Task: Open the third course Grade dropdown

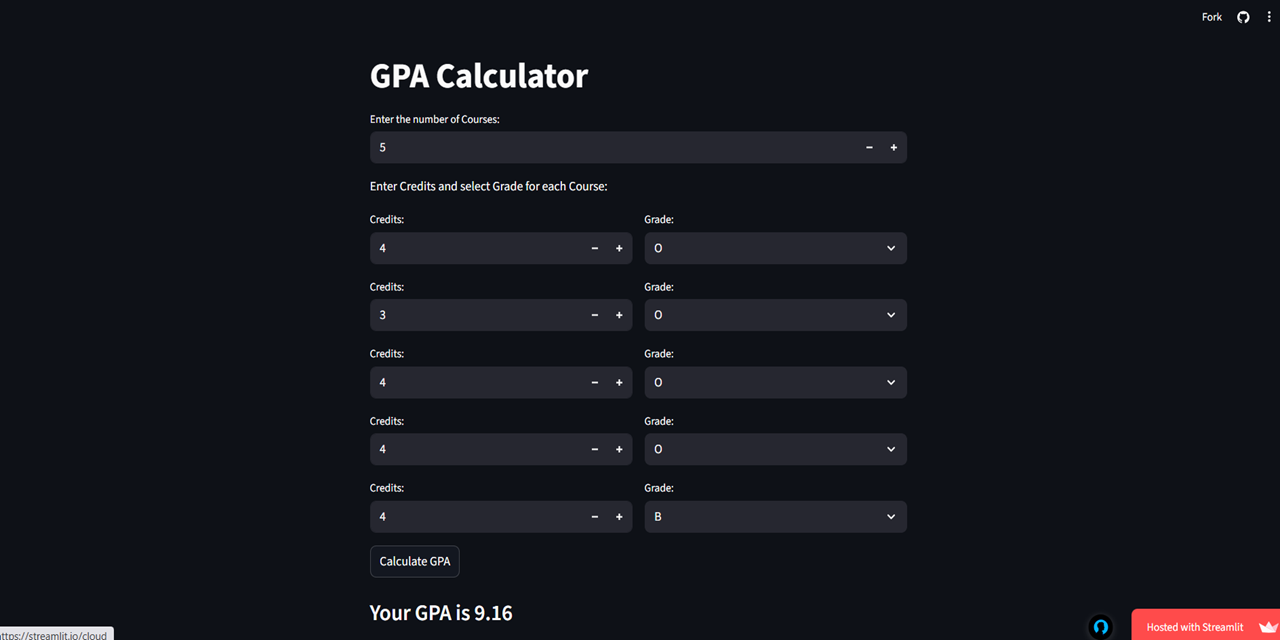Action: tap(775, 382)
